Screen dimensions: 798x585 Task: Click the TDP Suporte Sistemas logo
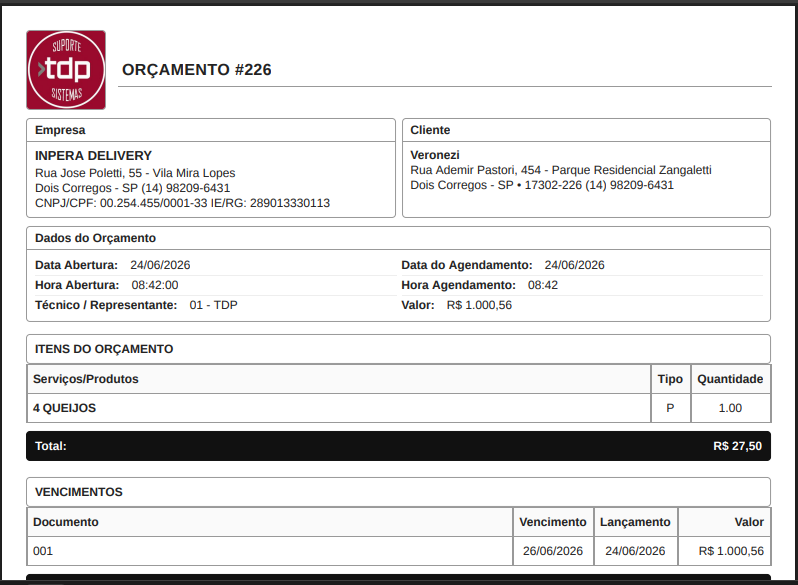click(66, 70)
